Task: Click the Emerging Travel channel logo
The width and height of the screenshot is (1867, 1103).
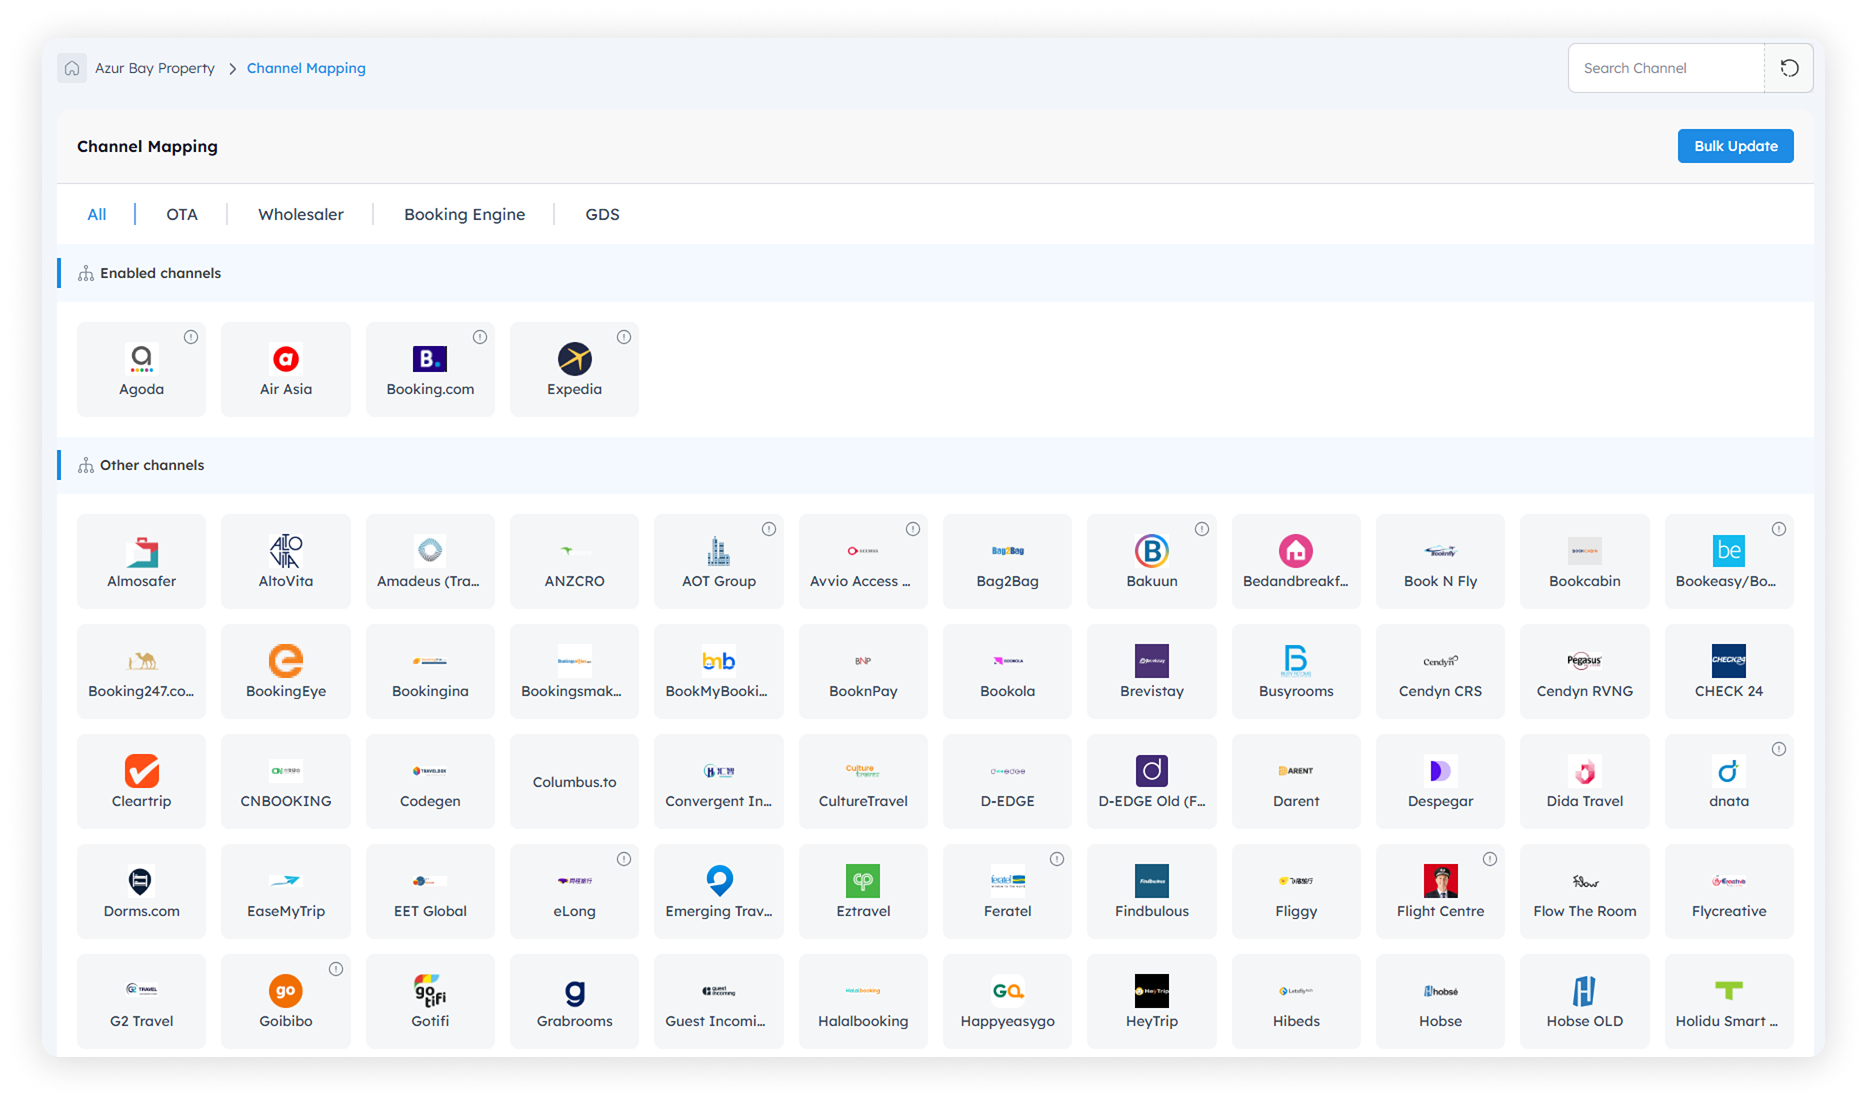Action: [719, 880]
